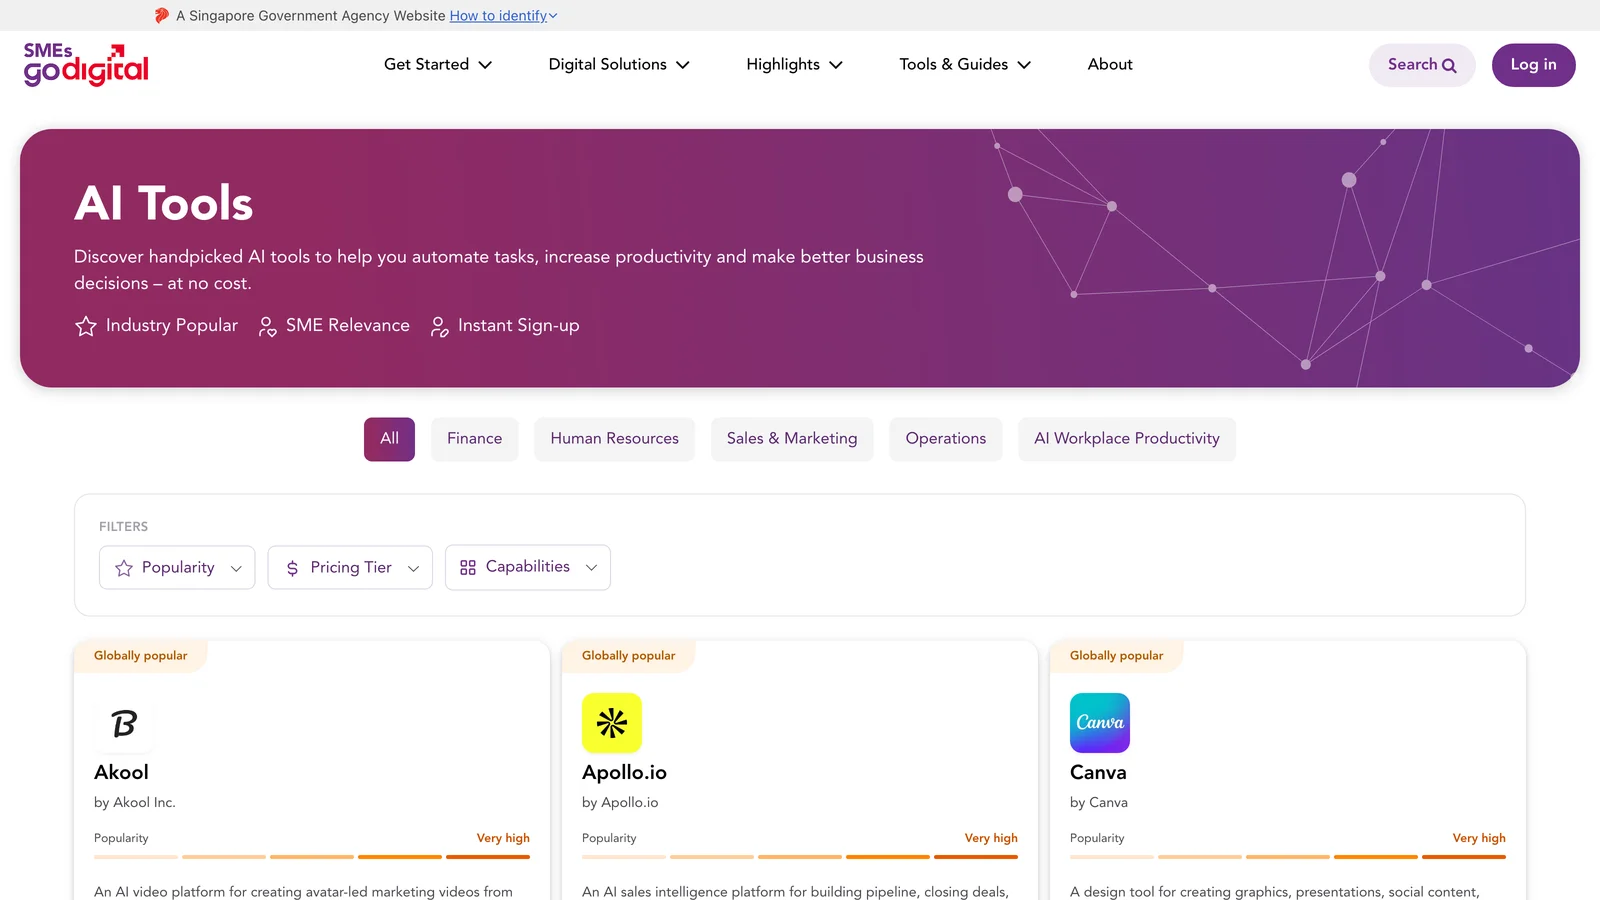Click the Industry Popular label
1600x900 pixels.
pos(172,326)
